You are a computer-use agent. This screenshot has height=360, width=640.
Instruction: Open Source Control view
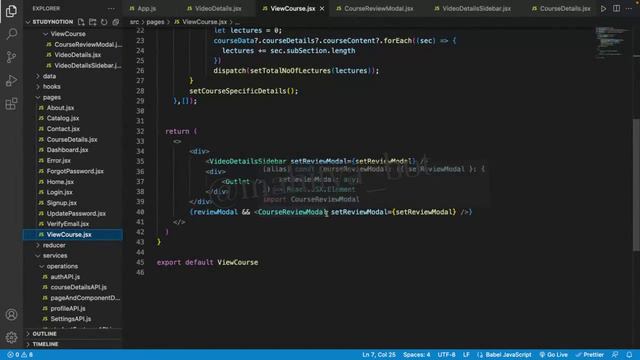click(x=11, y=57)
